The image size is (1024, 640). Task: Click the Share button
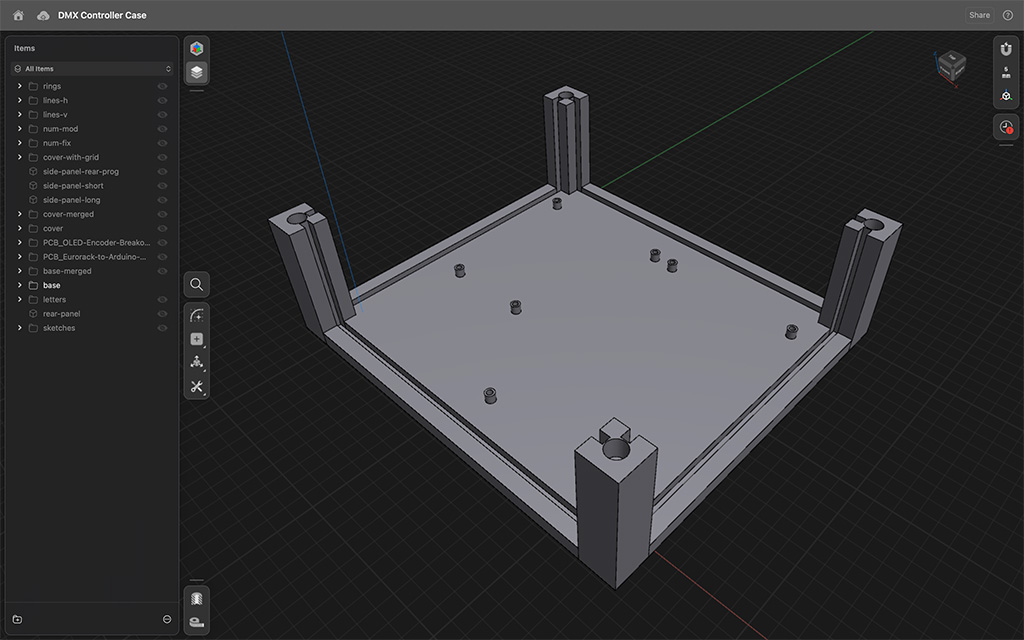tap(979, 15)
